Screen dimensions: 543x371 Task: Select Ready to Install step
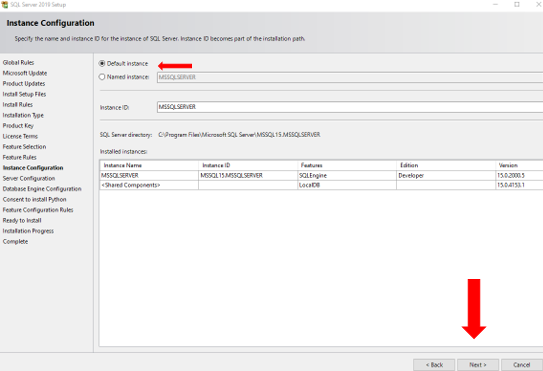(22, 221)
